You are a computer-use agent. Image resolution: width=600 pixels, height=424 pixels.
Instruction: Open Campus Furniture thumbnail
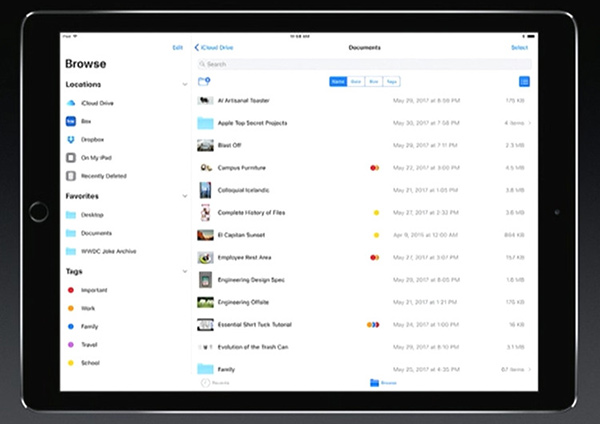(205, 168)
